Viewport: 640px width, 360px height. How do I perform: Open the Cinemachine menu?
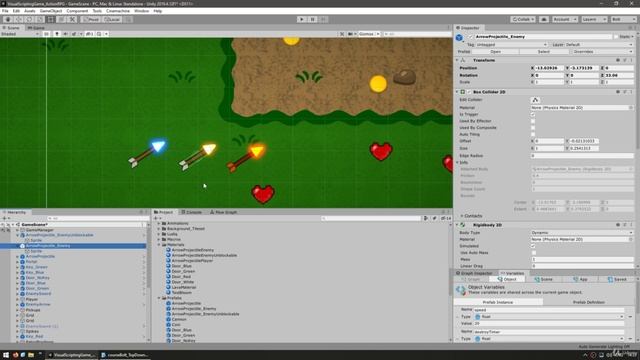point(118,11)
